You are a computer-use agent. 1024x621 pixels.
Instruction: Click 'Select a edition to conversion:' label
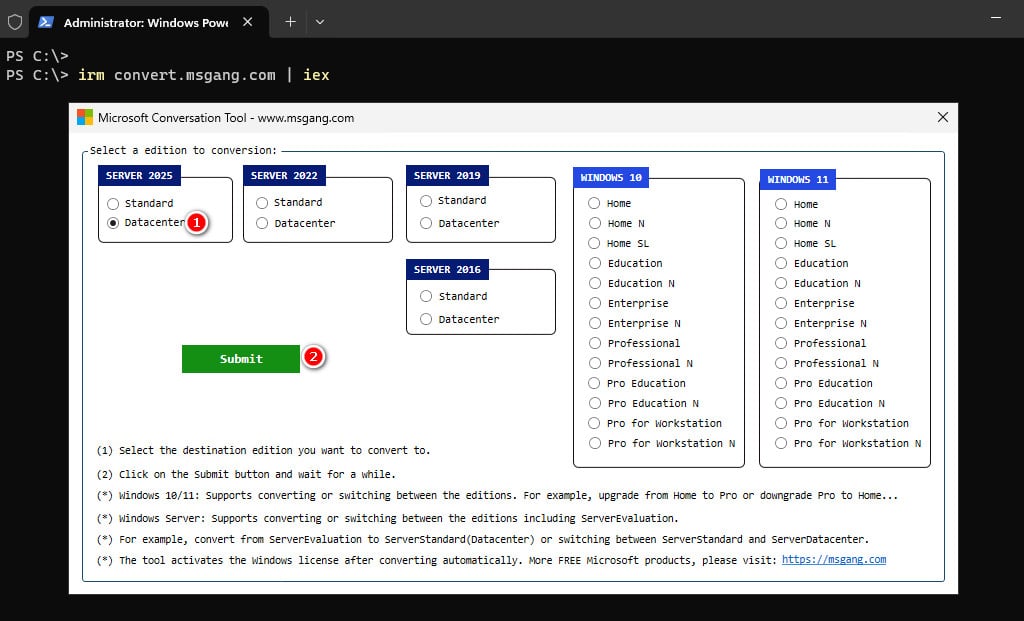(x=184, y=150)
